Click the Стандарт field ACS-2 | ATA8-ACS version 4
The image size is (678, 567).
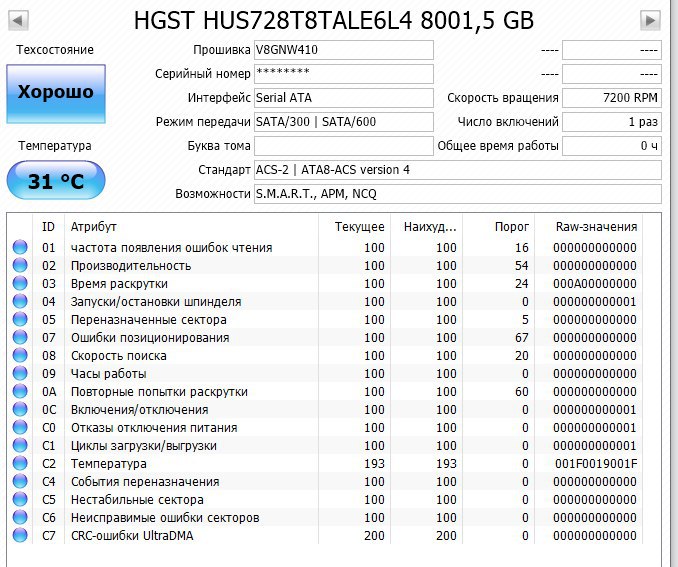[x=457, y=170]
